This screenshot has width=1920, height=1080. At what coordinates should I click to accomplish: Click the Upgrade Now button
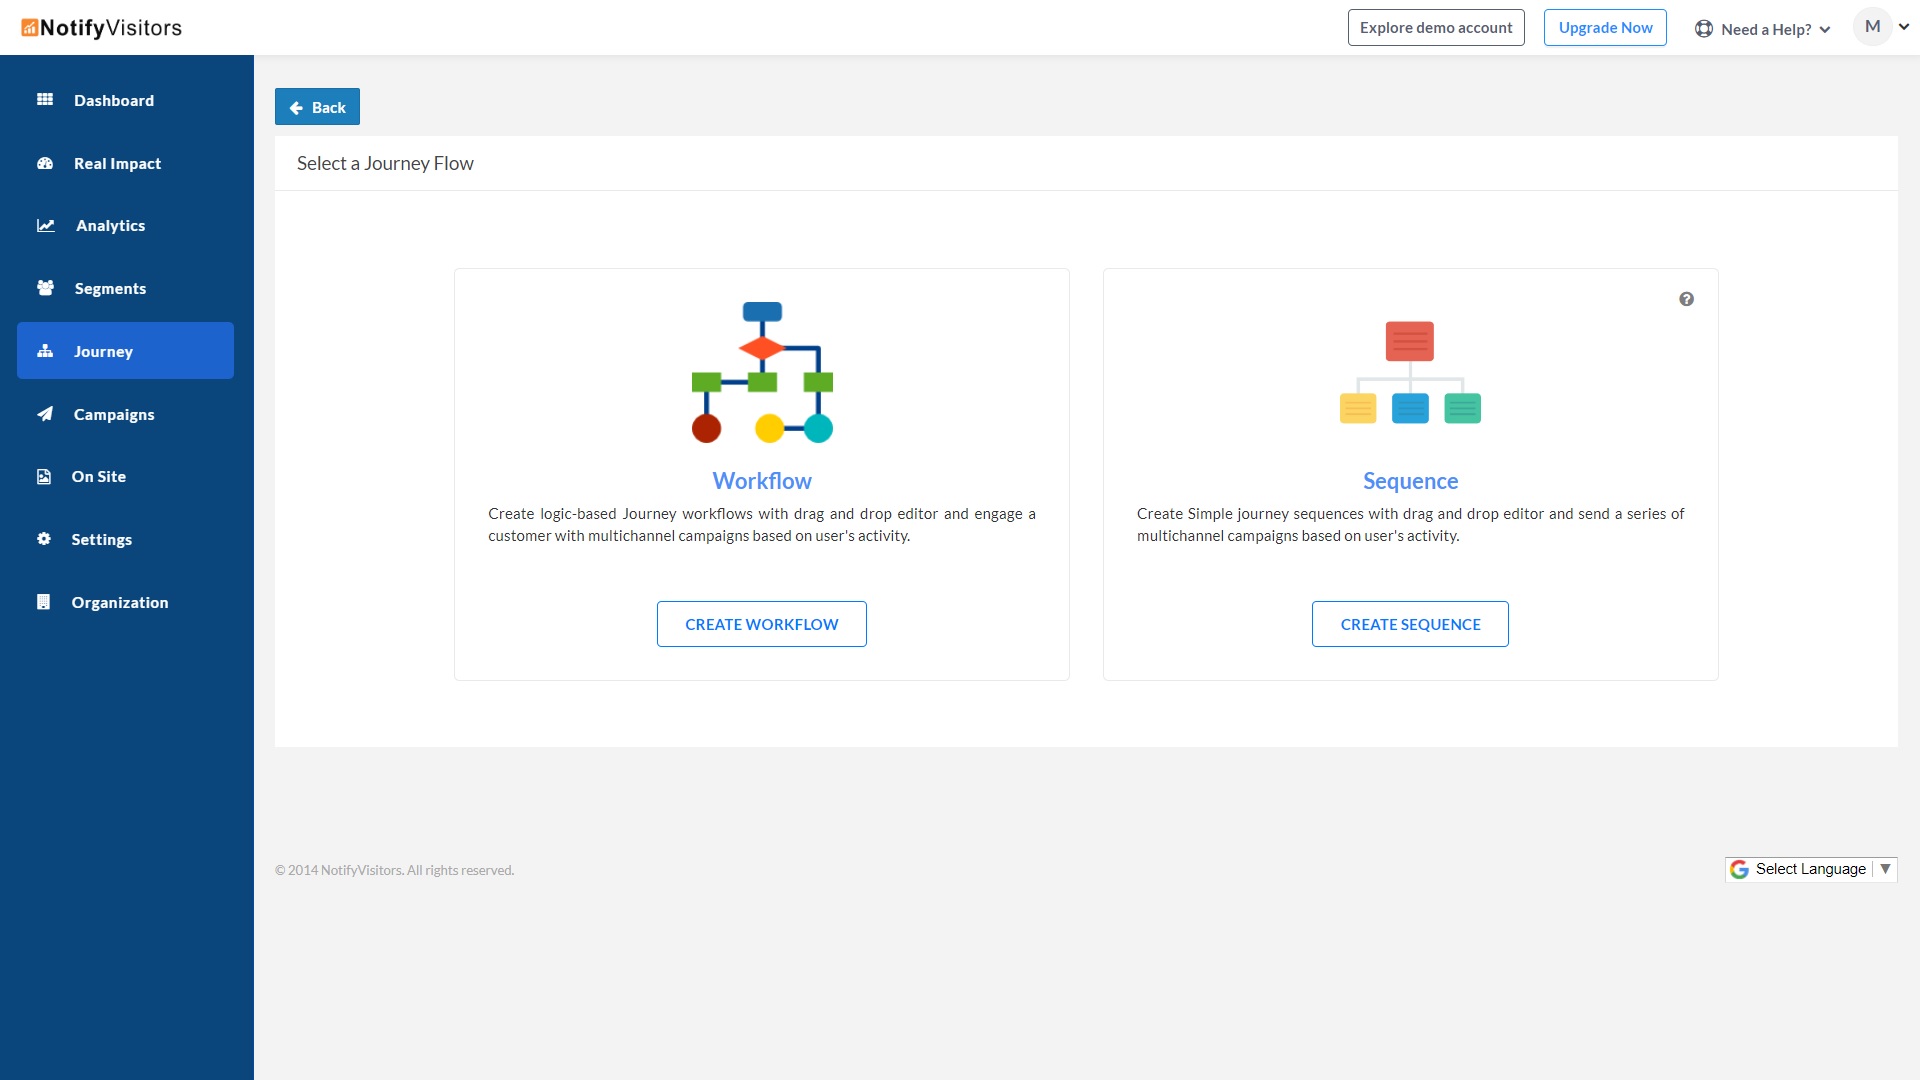coord(1605,28)
